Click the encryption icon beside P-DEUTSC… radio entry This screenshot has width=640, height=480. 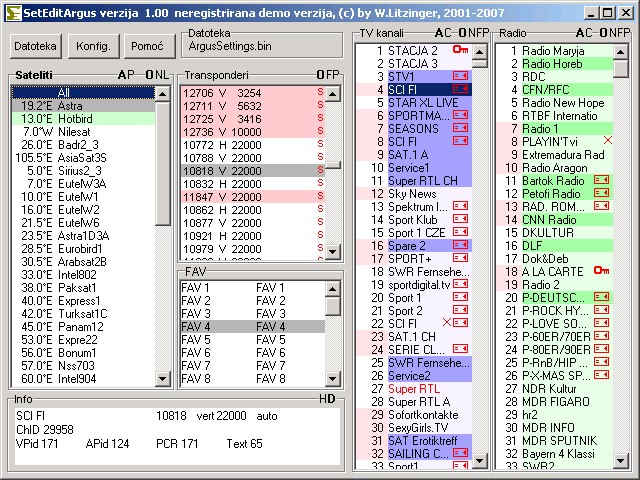(601, 297)
